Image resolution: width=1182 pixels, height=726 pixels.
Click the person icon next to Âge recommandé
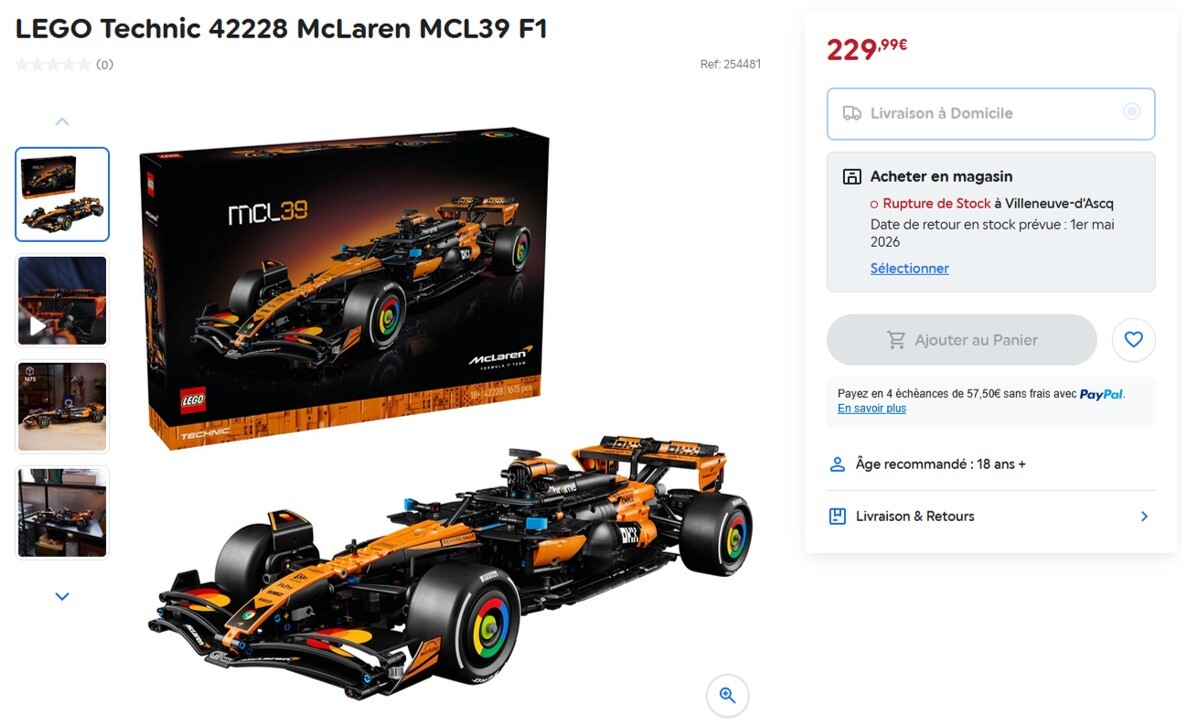click(x=837, y=464)
